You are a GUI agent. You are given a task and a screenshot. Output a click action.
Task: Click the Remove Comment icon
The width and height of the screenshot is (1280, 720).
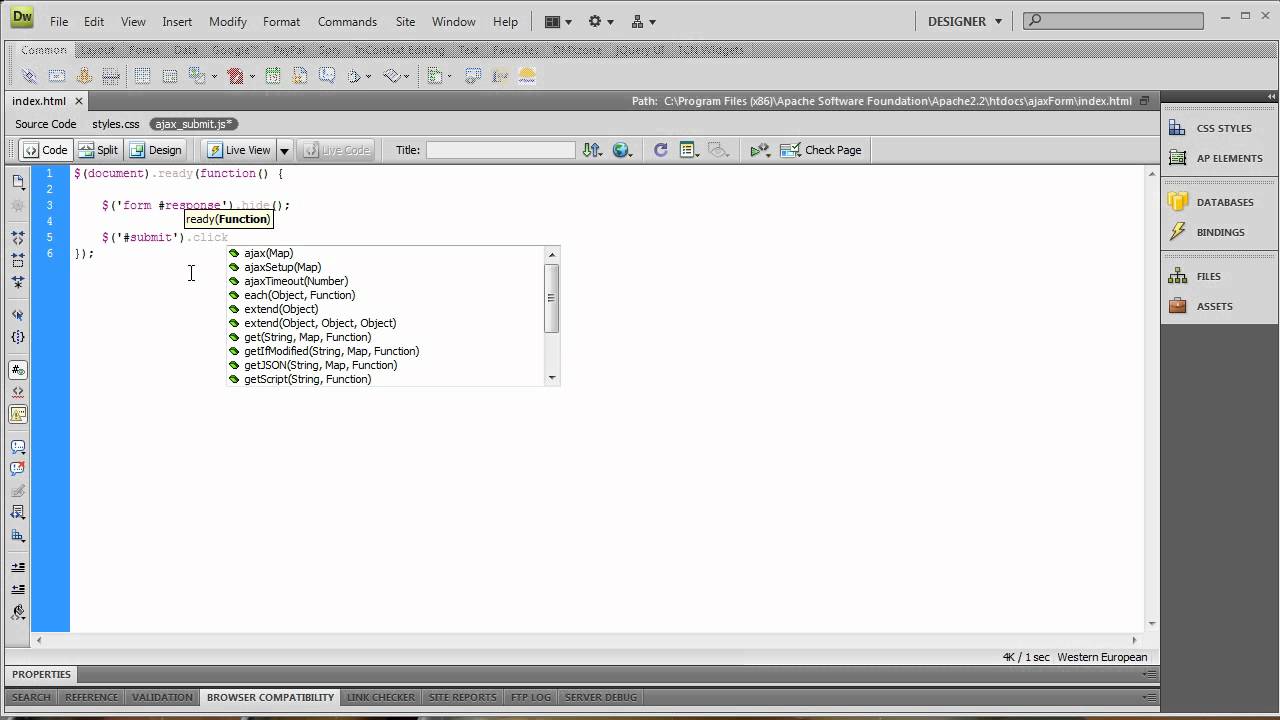click(18, 468)
